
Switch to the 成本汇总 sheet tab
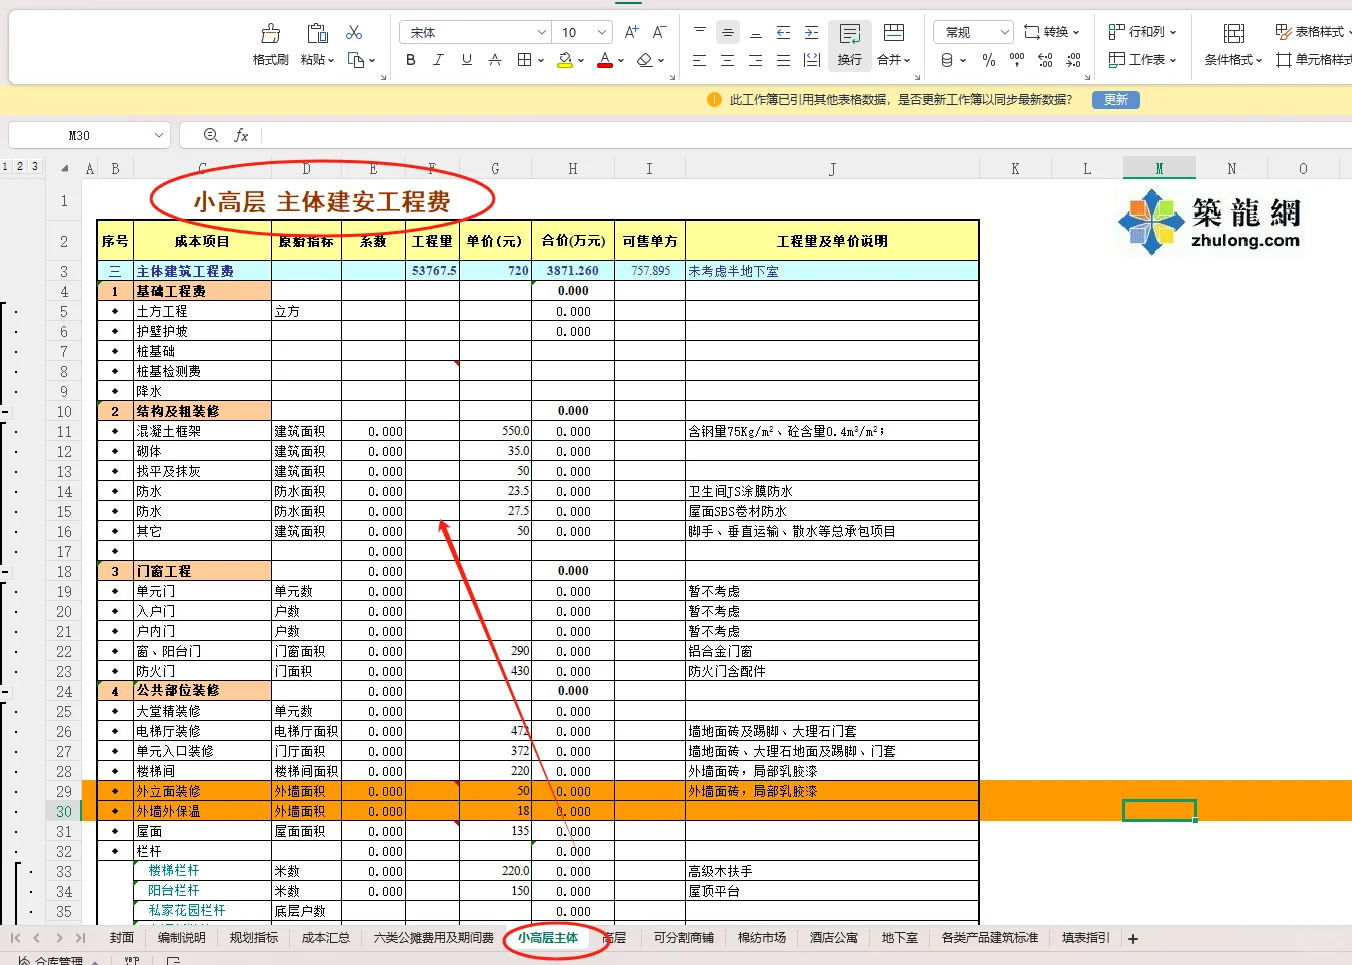click(326, 938)
